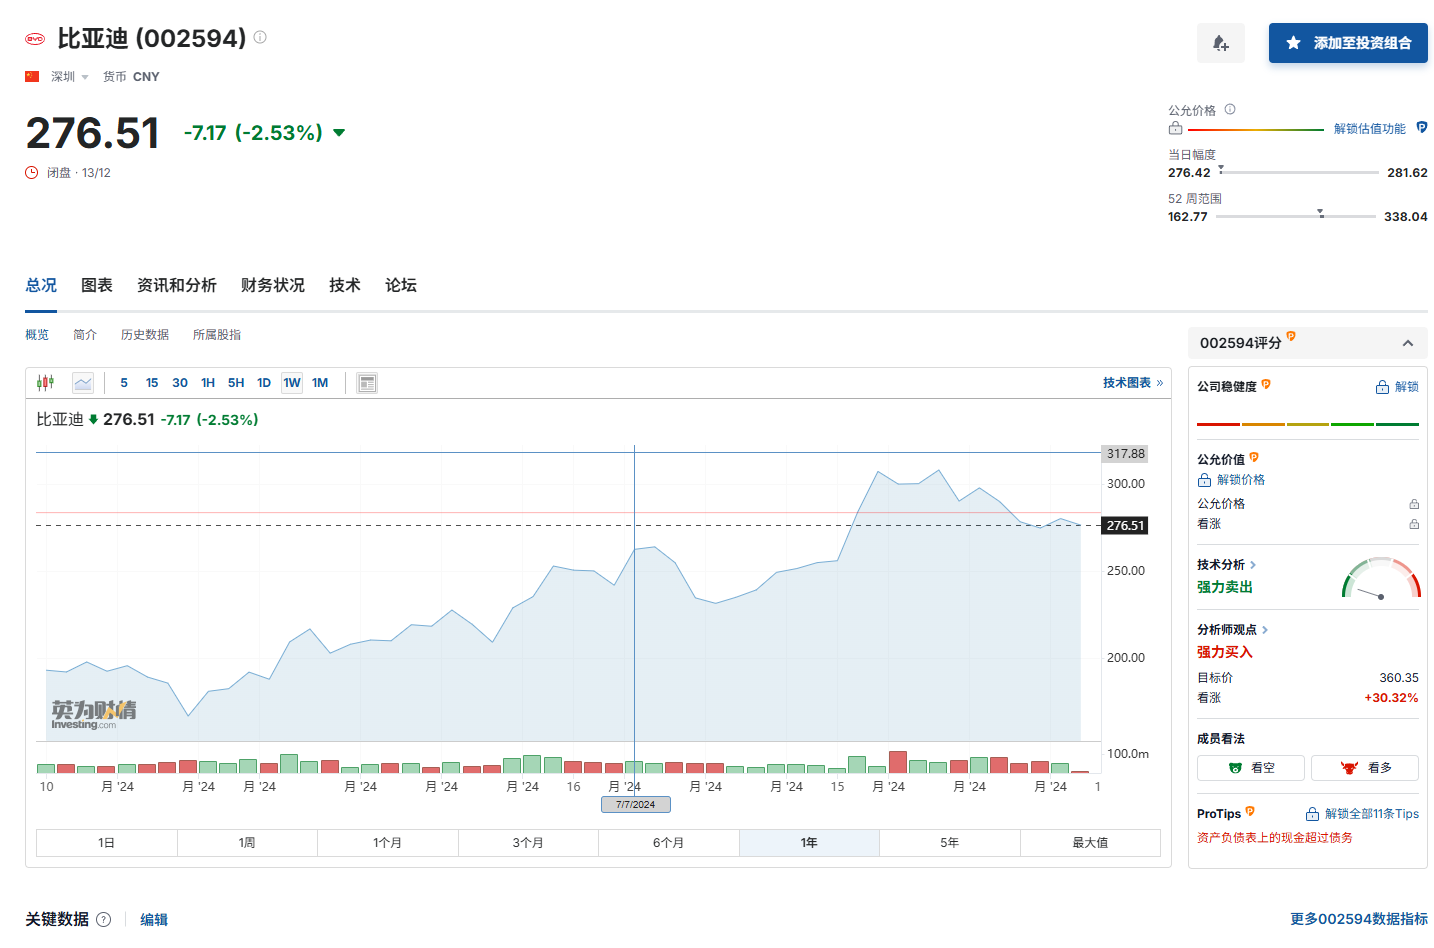The height and width of the screenshot is (948, 1434).
Task: Click 解锁全部11条Tips link
Action: [1362, 814]
